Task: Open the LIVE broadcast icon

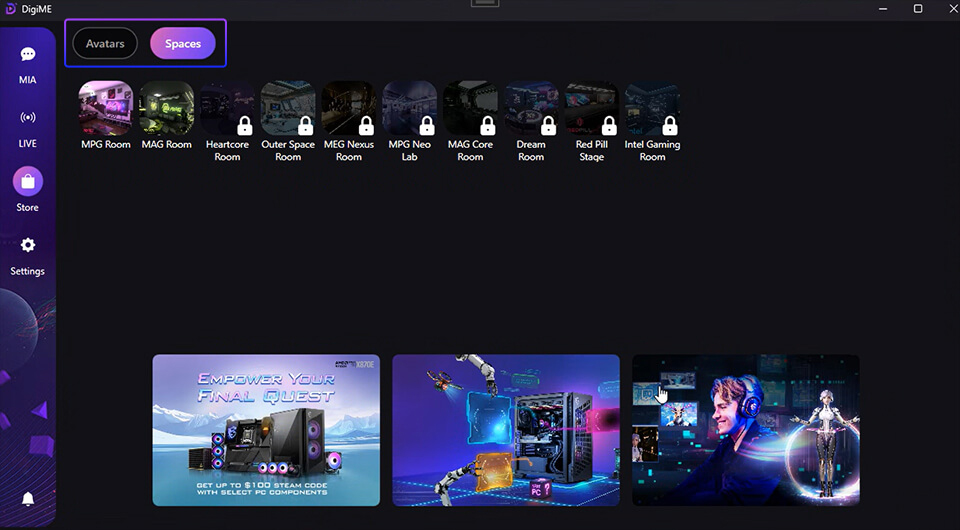Action: [28, 118]
